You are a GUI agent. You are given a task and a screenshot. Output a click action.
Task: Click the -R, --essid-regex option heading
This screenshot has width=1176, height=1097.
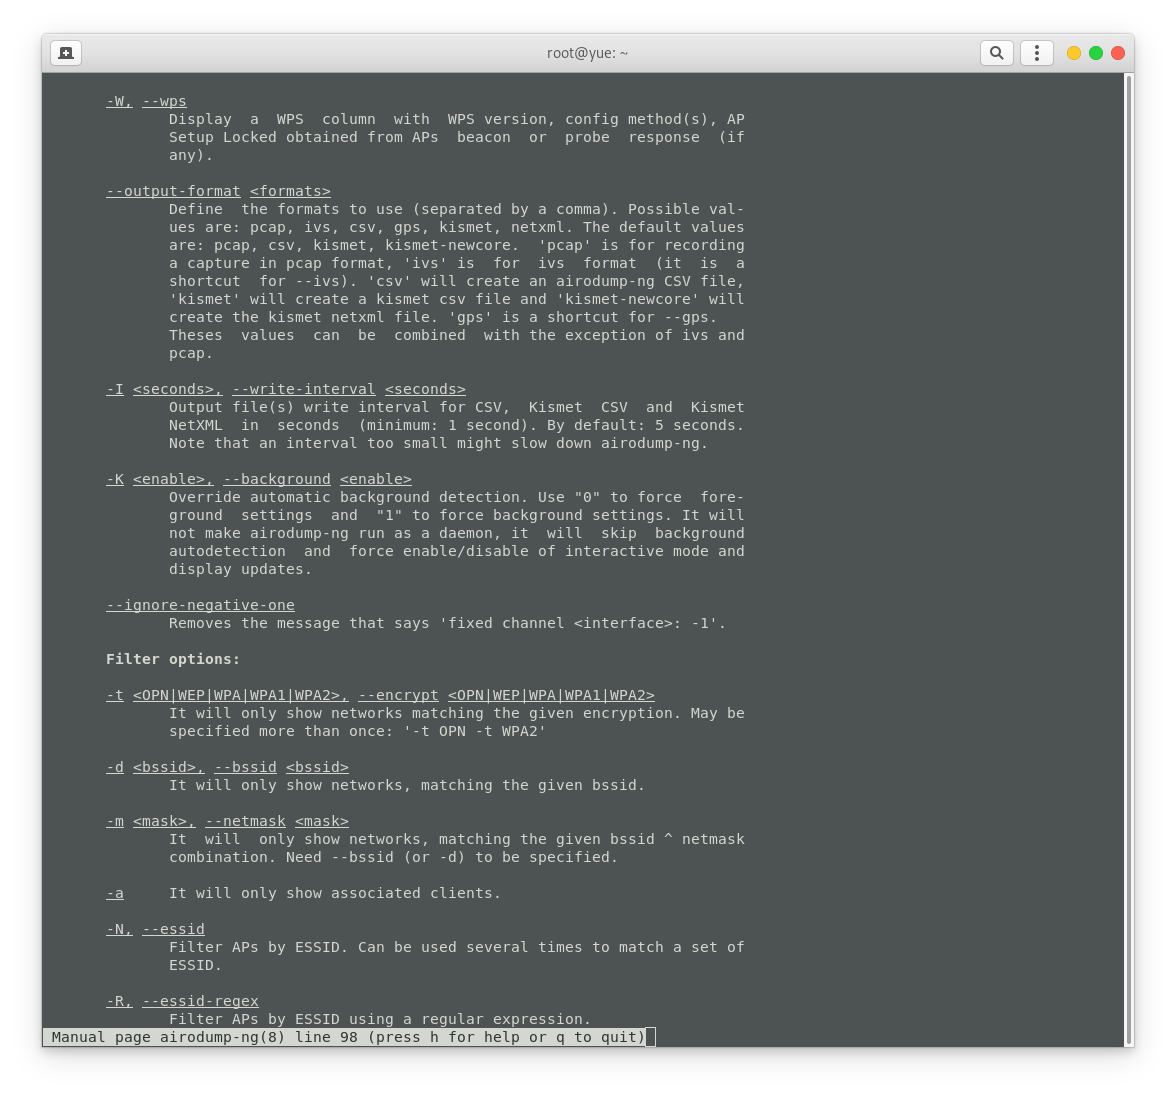(x=182, y=1001)
